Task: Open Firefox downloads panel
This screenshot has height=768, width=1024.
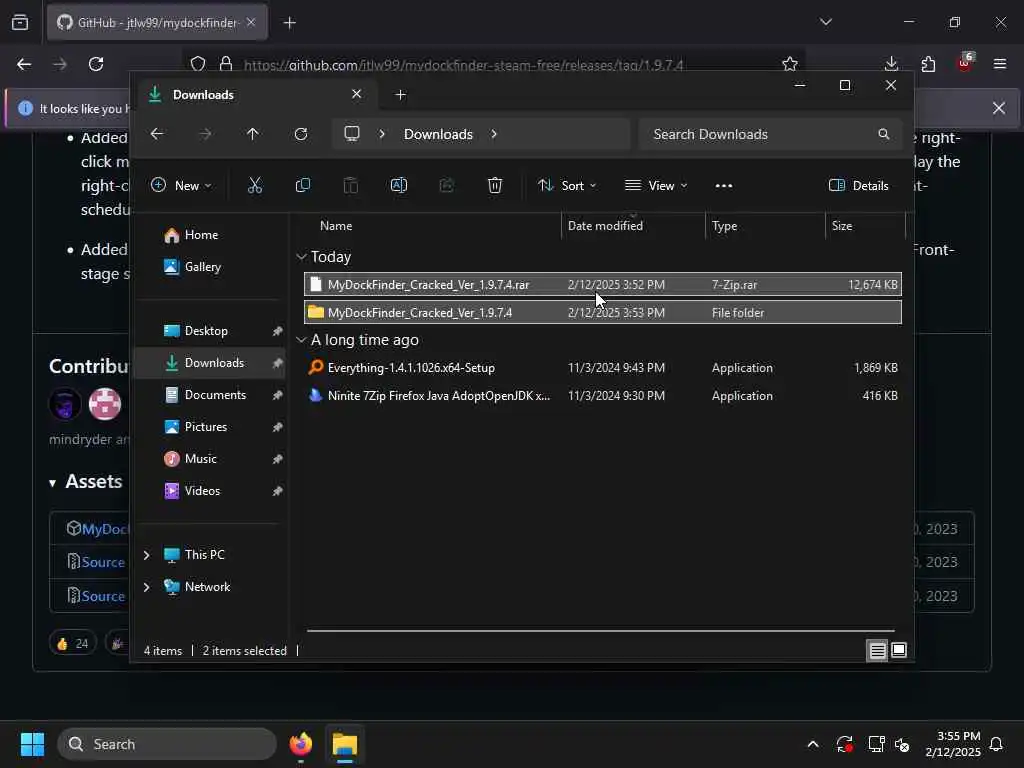Action: point(891,64)
